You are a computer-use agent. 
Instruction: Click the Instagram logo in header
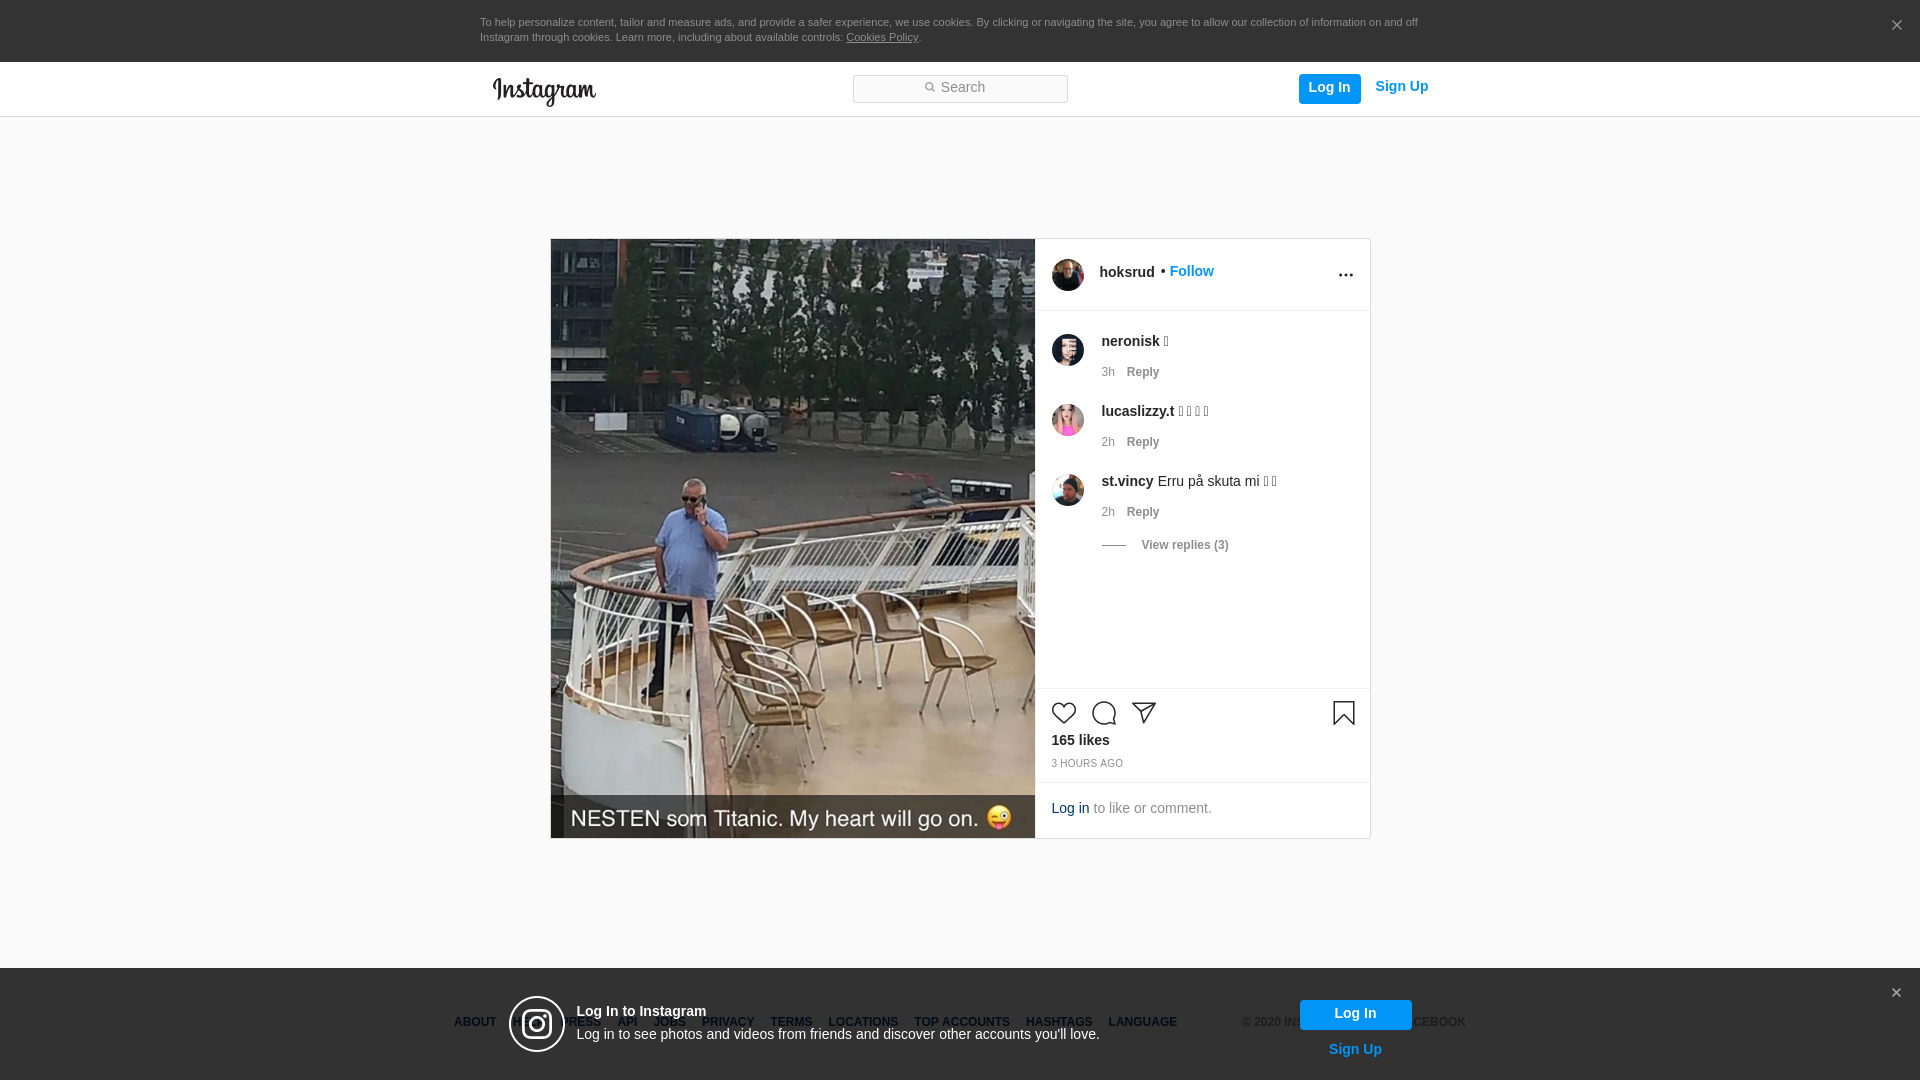click(544, 91)
